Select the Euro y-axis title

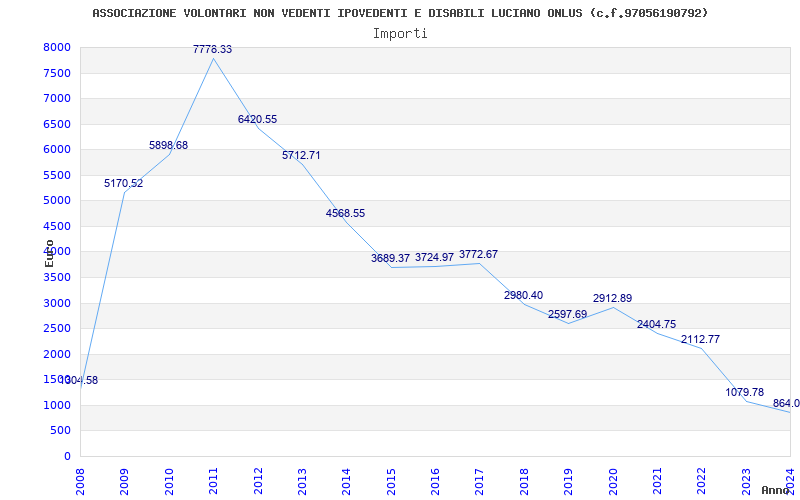[x=49, y=253]
